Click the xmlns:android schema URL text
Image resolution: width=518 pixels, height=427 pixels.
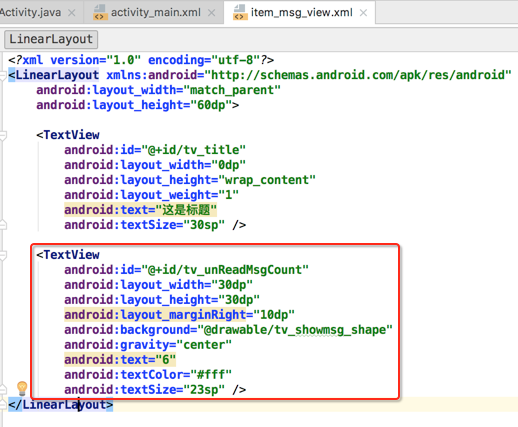pyautogui.click(x=358, y=75)
